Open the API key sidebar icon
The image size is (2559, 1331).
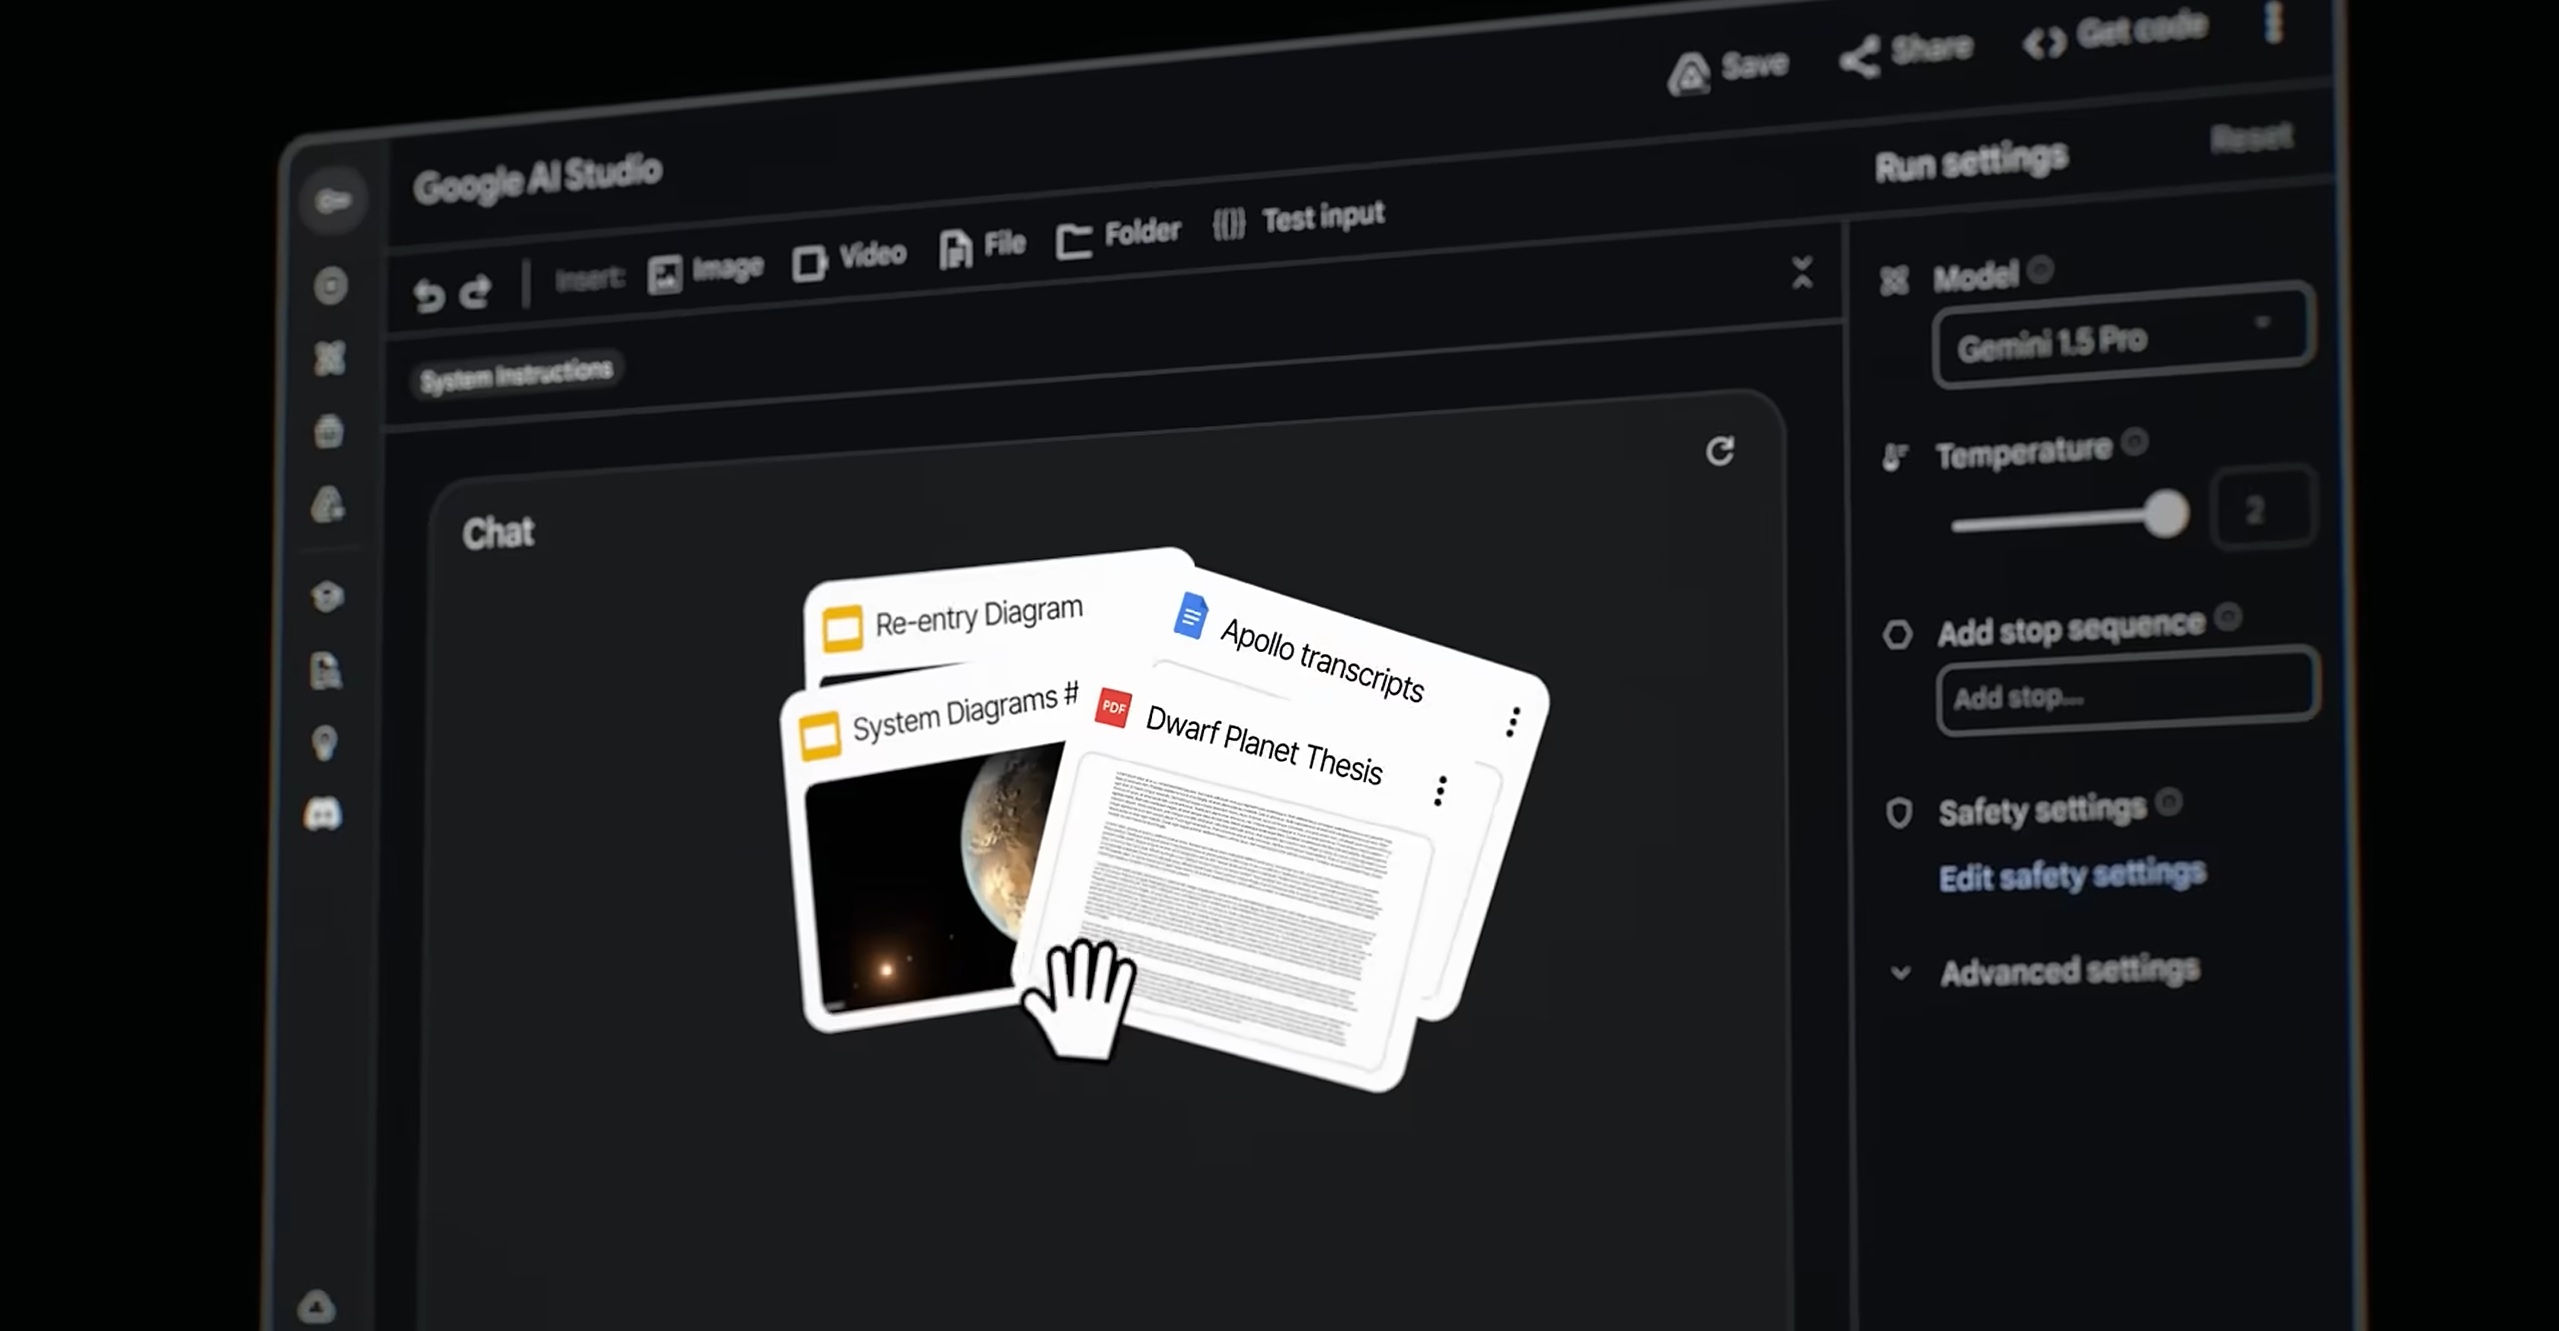tap(333, 201)
